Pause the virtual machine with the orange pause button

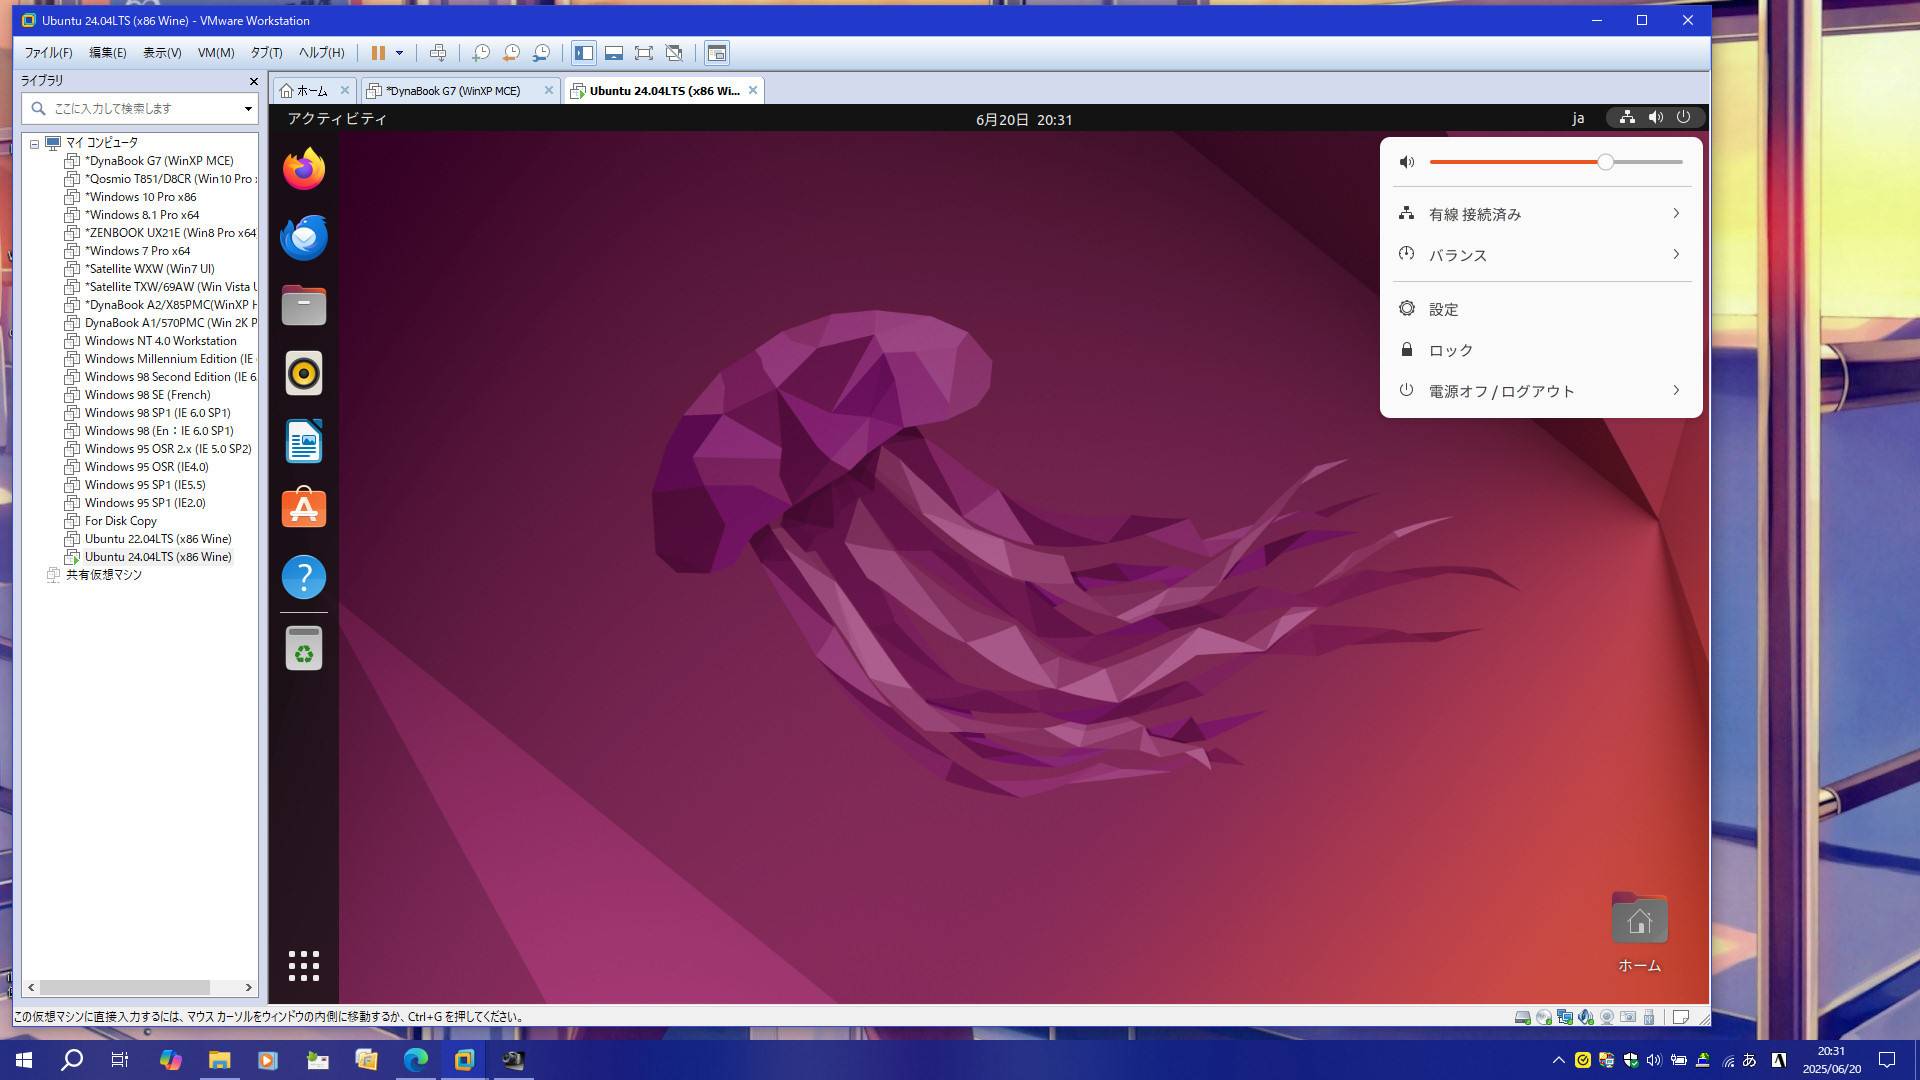coord(378,53)
